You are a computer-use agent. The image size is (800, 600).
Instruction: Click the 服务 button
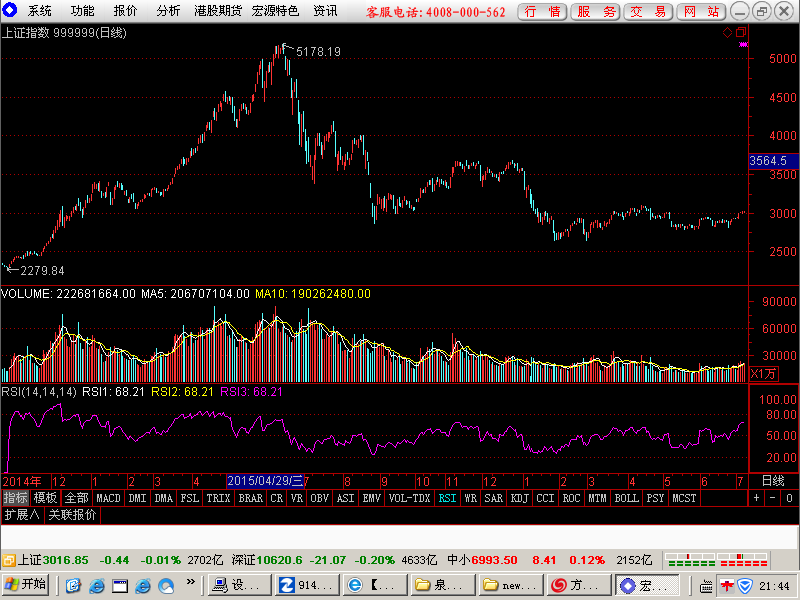pyautogui.click(x=595, y=12)
